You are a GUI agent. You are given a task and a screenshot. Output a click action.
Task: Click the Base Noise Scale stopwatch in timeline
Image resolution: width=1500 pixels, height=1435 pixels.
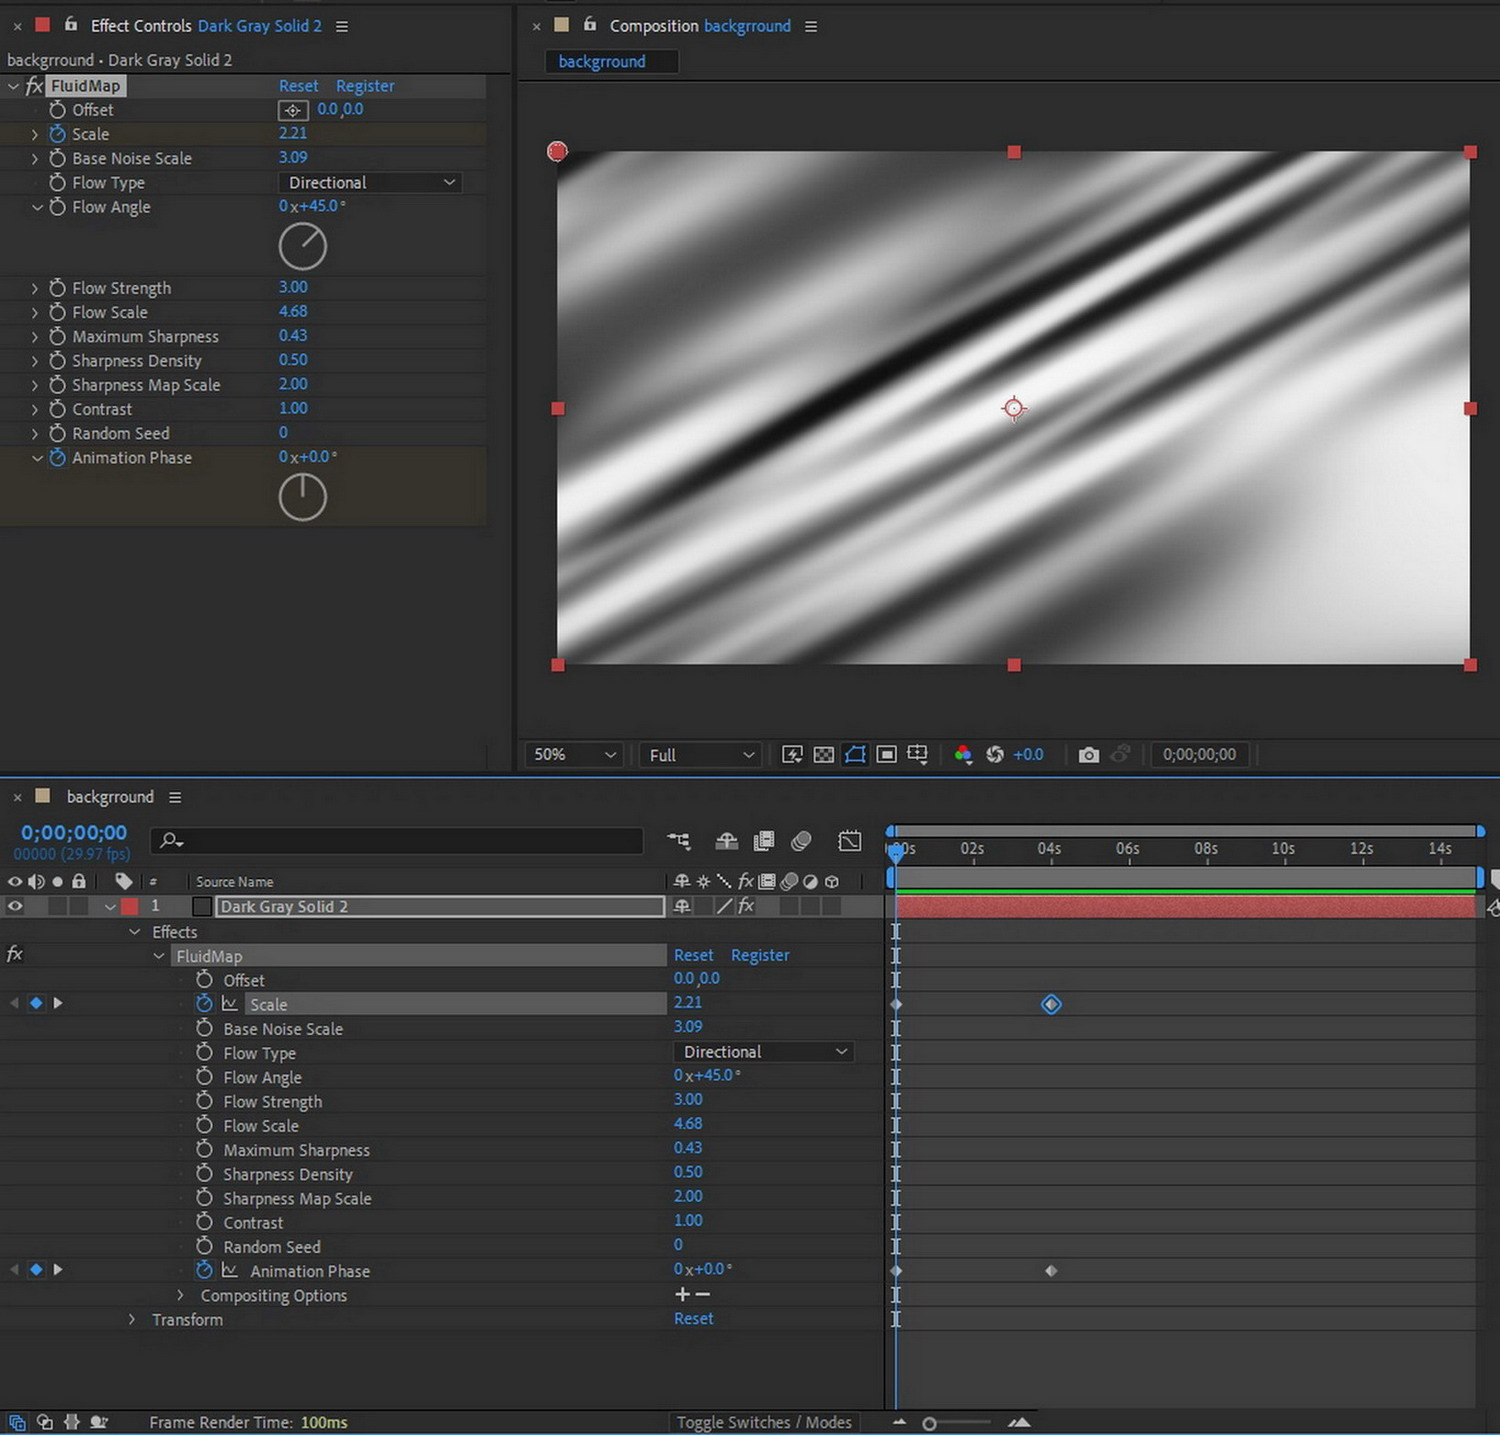[204, 1028]
